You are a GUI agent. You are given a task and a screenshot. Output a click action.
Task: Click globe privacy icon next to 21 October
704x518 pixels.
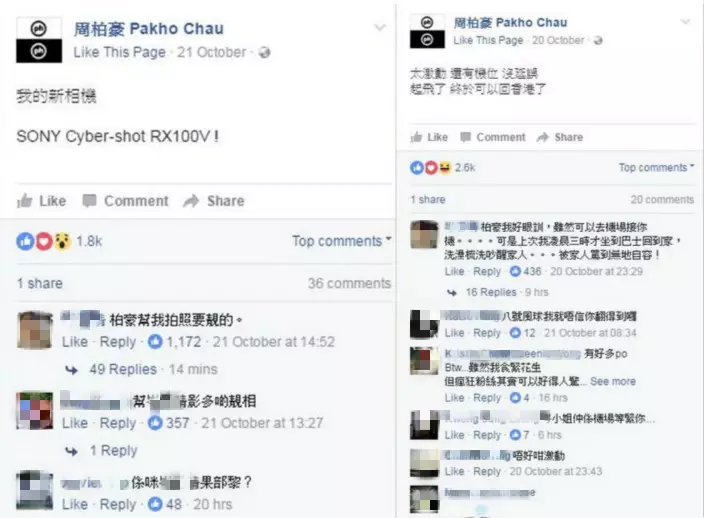coord(265,53)
